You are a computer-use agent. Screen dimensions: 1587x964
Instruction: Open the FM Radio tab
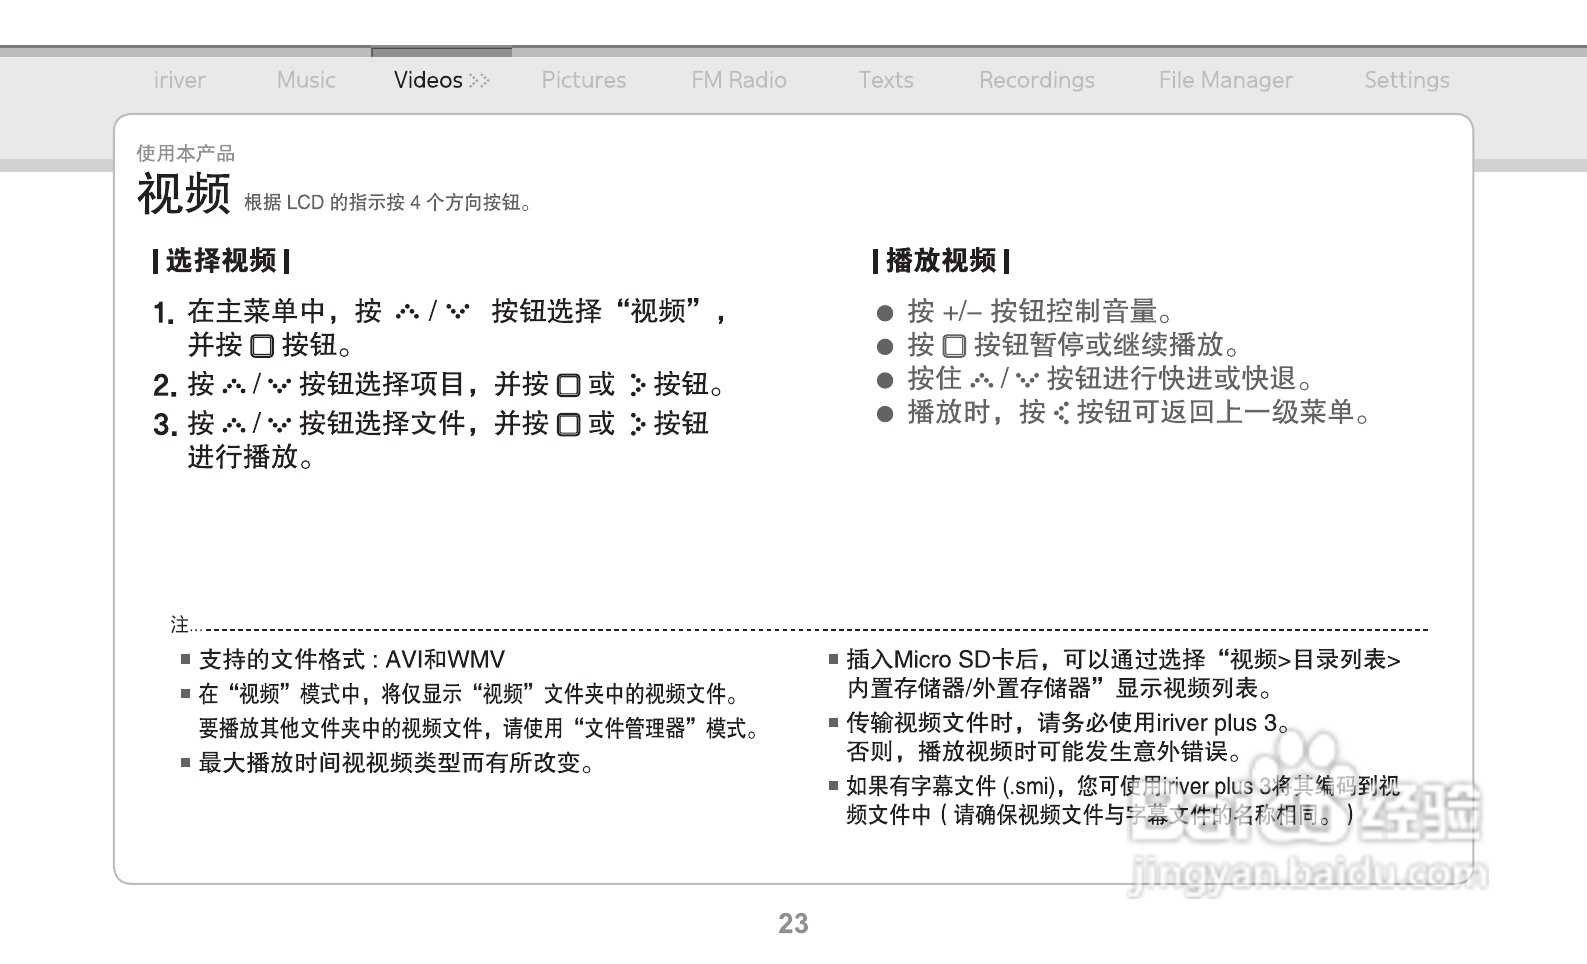(x=739, y=80)
